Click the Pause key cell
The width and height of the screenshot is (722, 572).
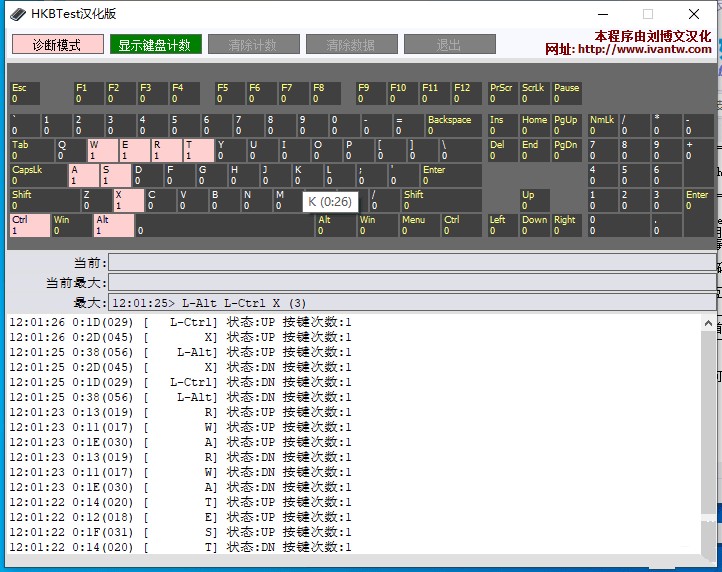point(567,93)
